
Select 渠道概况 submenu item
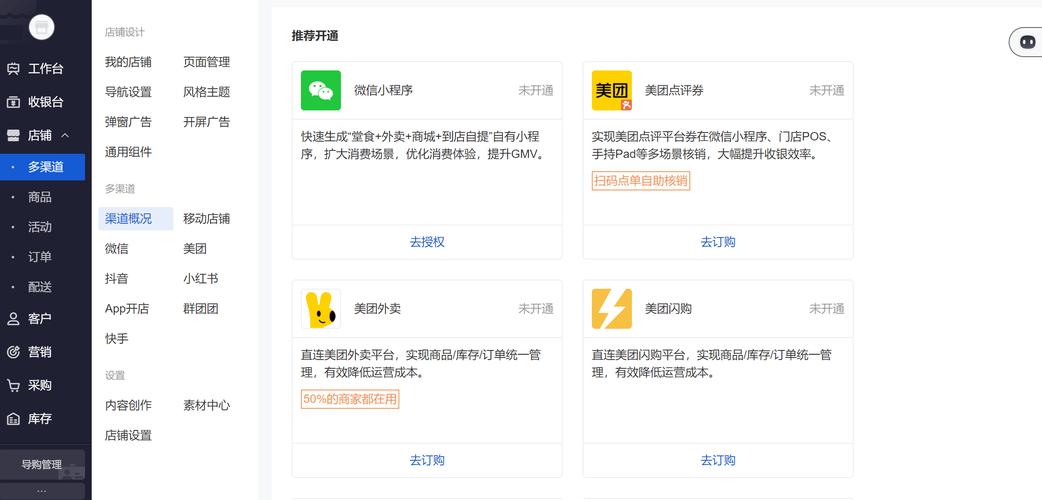click(136, 219)
